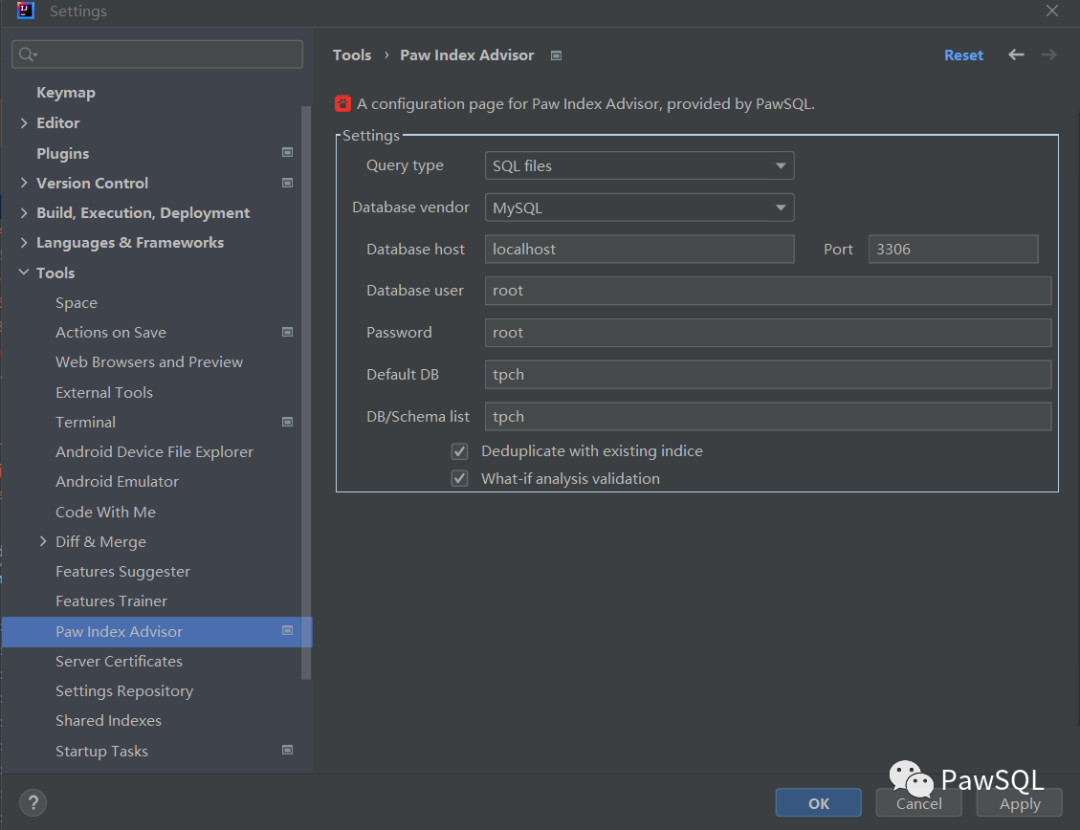
Task: Click the red PawSQL paw icon
Action: click(342, 103)
